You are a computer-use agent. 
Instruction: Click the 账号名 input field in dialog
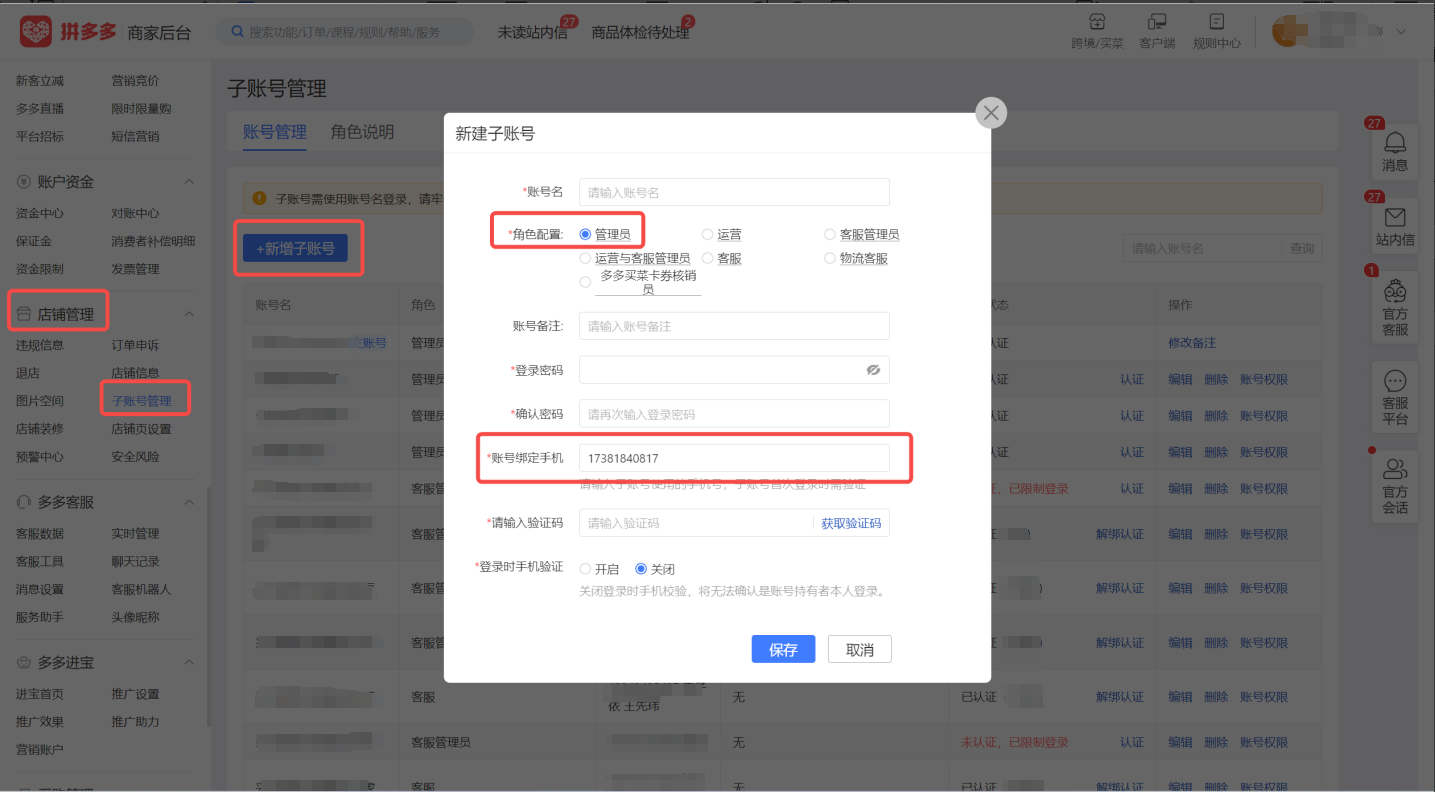coord(734,192)
